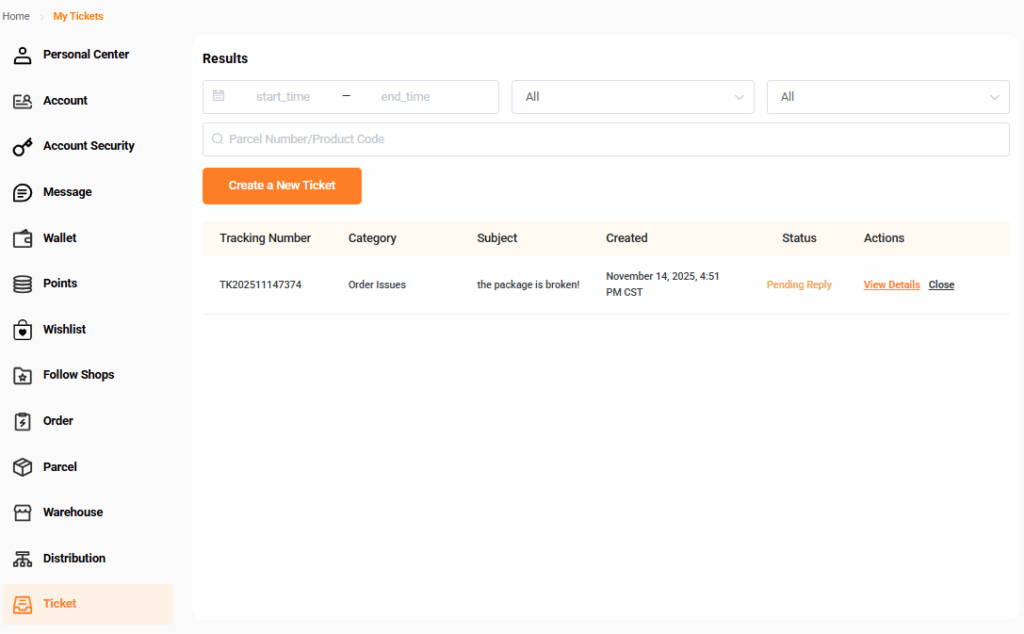This screenshot has height=634, width=1024.
Task: Click the Home breadcrumb link
Action: [16, 16]
